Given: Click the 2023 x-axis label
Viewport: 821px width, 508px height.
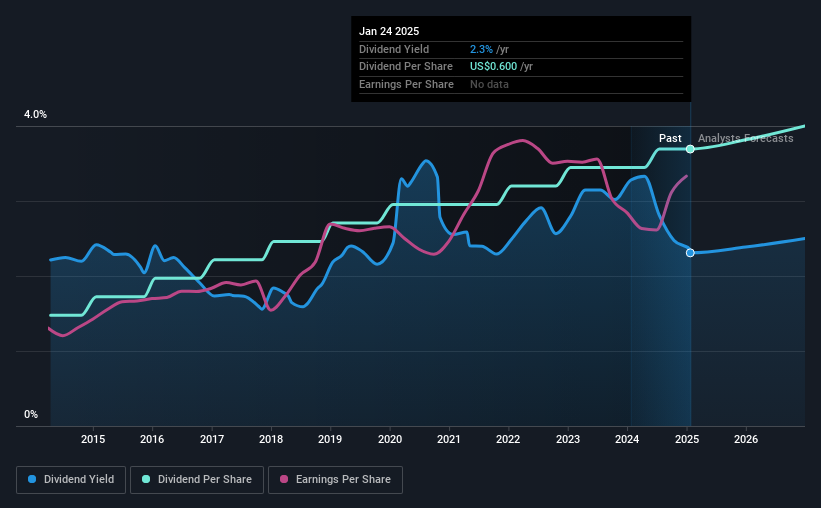Looking at the screenshot, I should [568, 439].
